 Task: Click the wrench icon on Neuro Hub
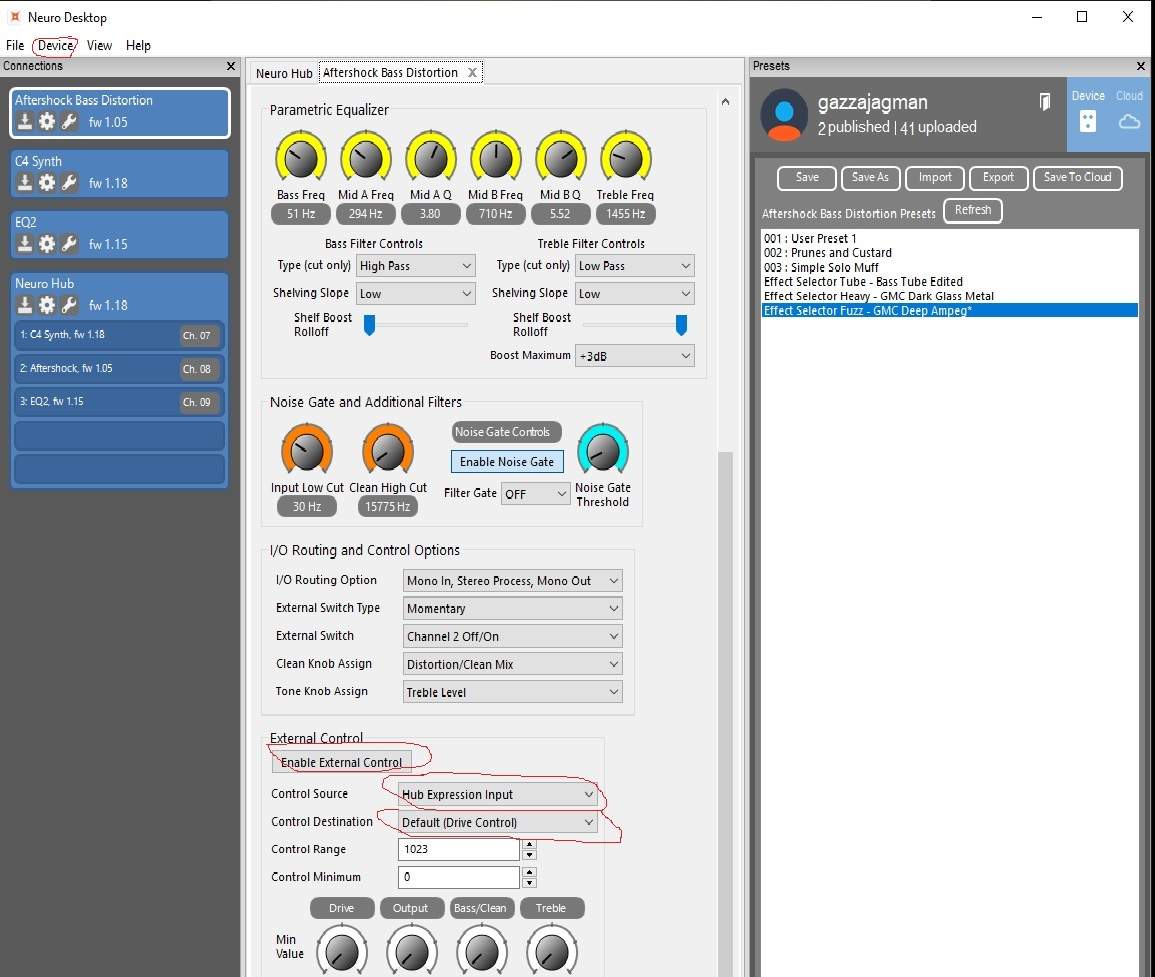pos(69,304)
